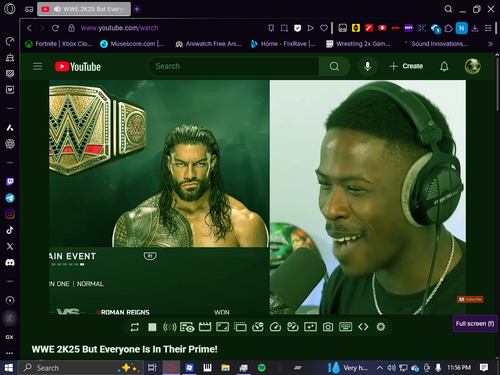Open Telegram in Opera sidebar
Screen dimensions: 500x375
tap(10, 198)
